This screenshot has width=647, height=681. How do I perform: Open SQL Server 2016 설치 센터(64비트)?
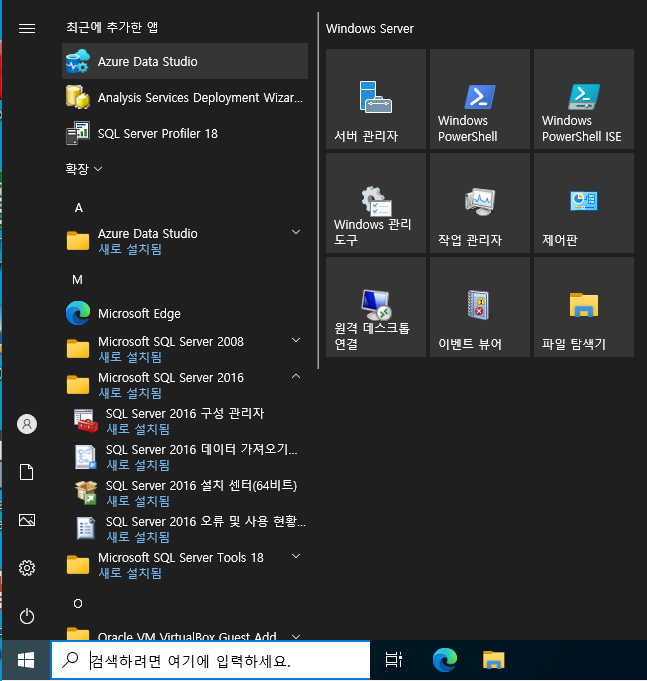pos(185,493)
